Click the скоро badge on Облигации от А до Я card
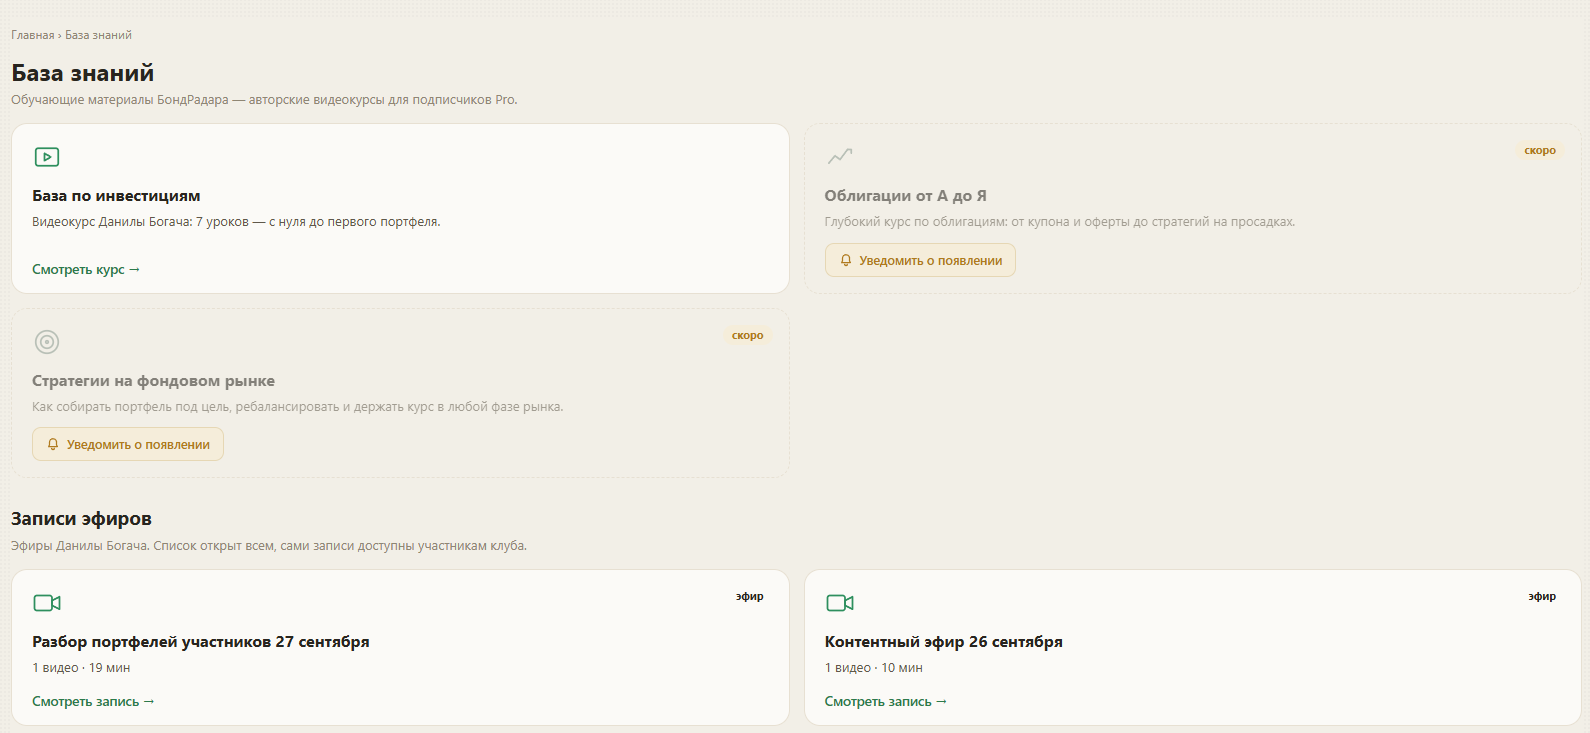 (x=1540, y=151)
